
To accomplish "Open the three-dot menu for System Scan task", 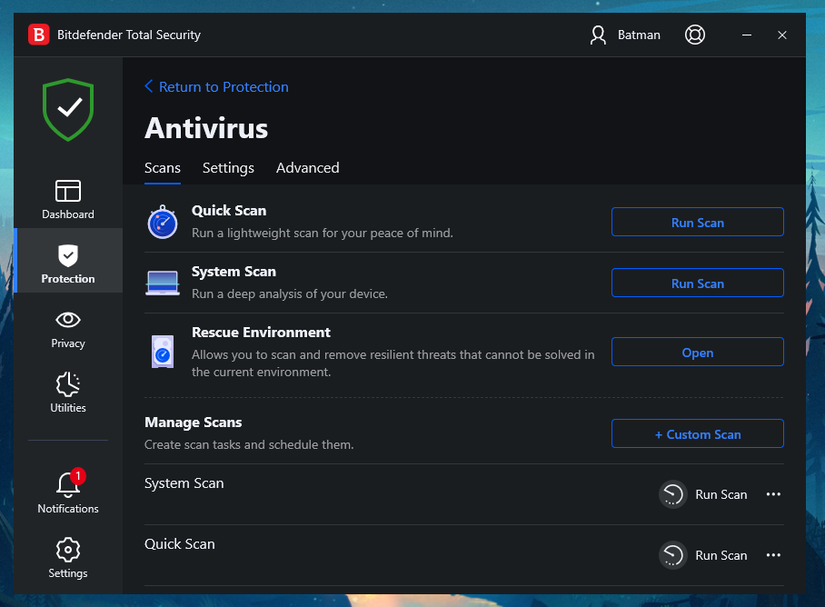I will [x=773, y=494].
